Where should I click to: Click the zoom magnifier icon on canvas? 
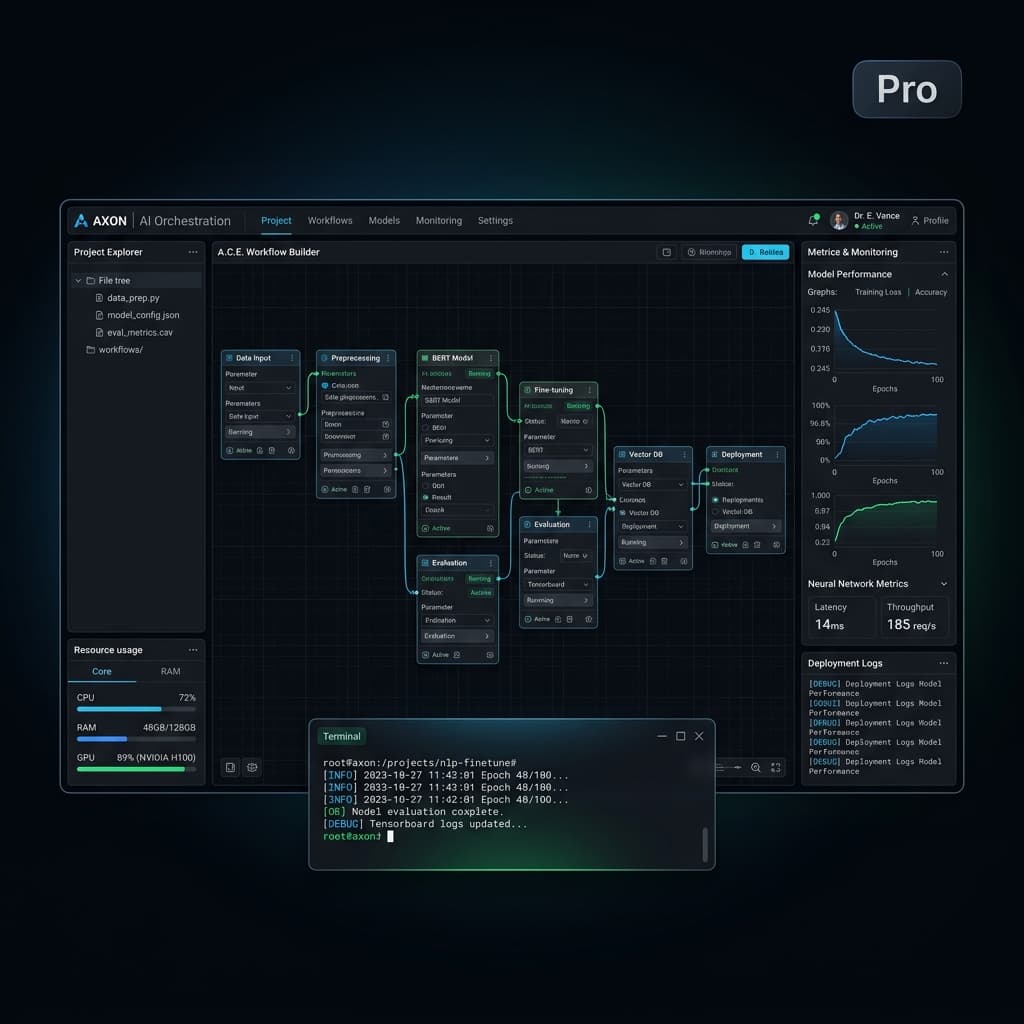click(756, 767)
